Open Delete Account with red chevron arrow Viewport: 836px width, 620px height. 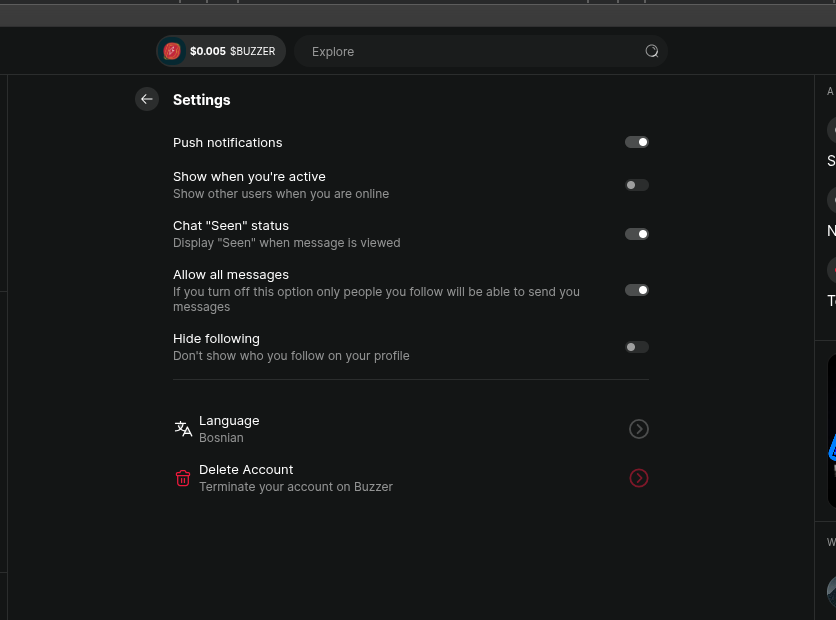(638, 478)
